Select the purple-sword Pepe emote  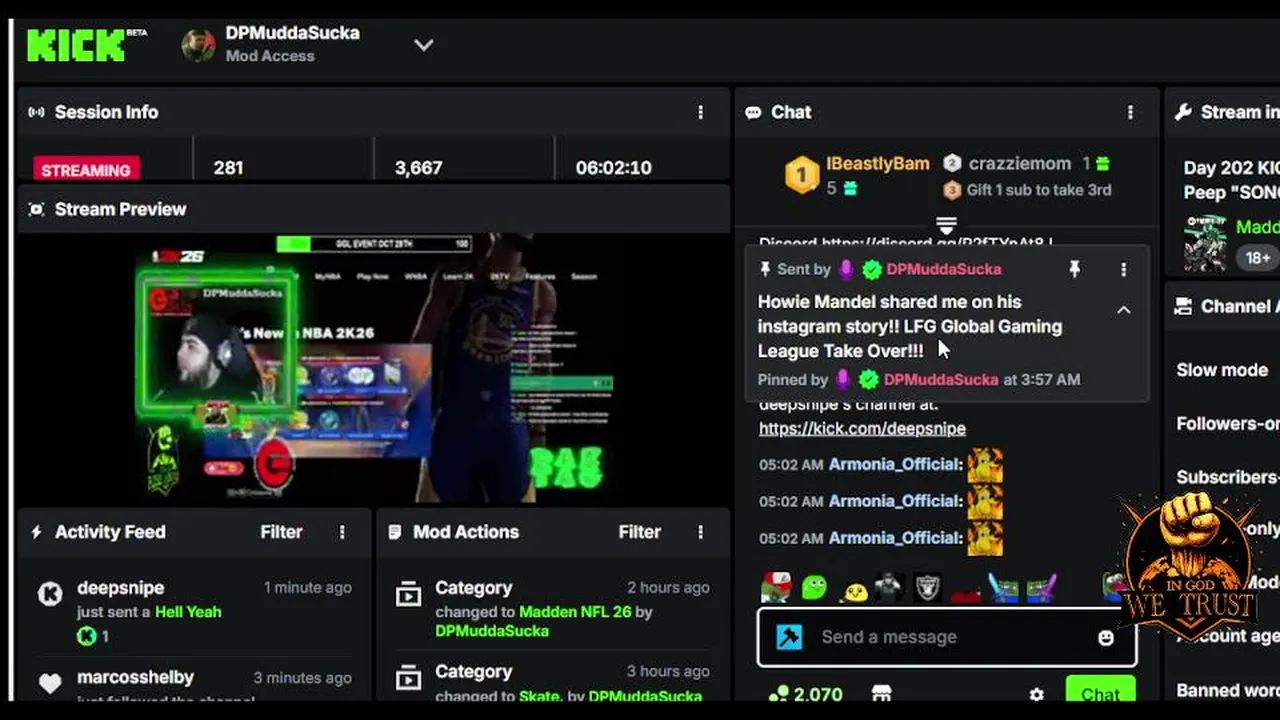(1040, 587)
